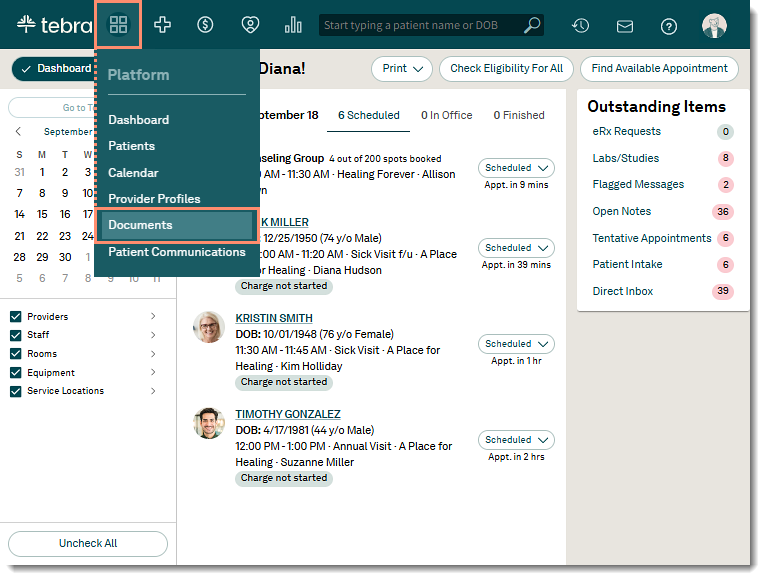Open the Clinical plus icon menu
765x580 pixels.
pyautogui.click(x=162, y=25)
